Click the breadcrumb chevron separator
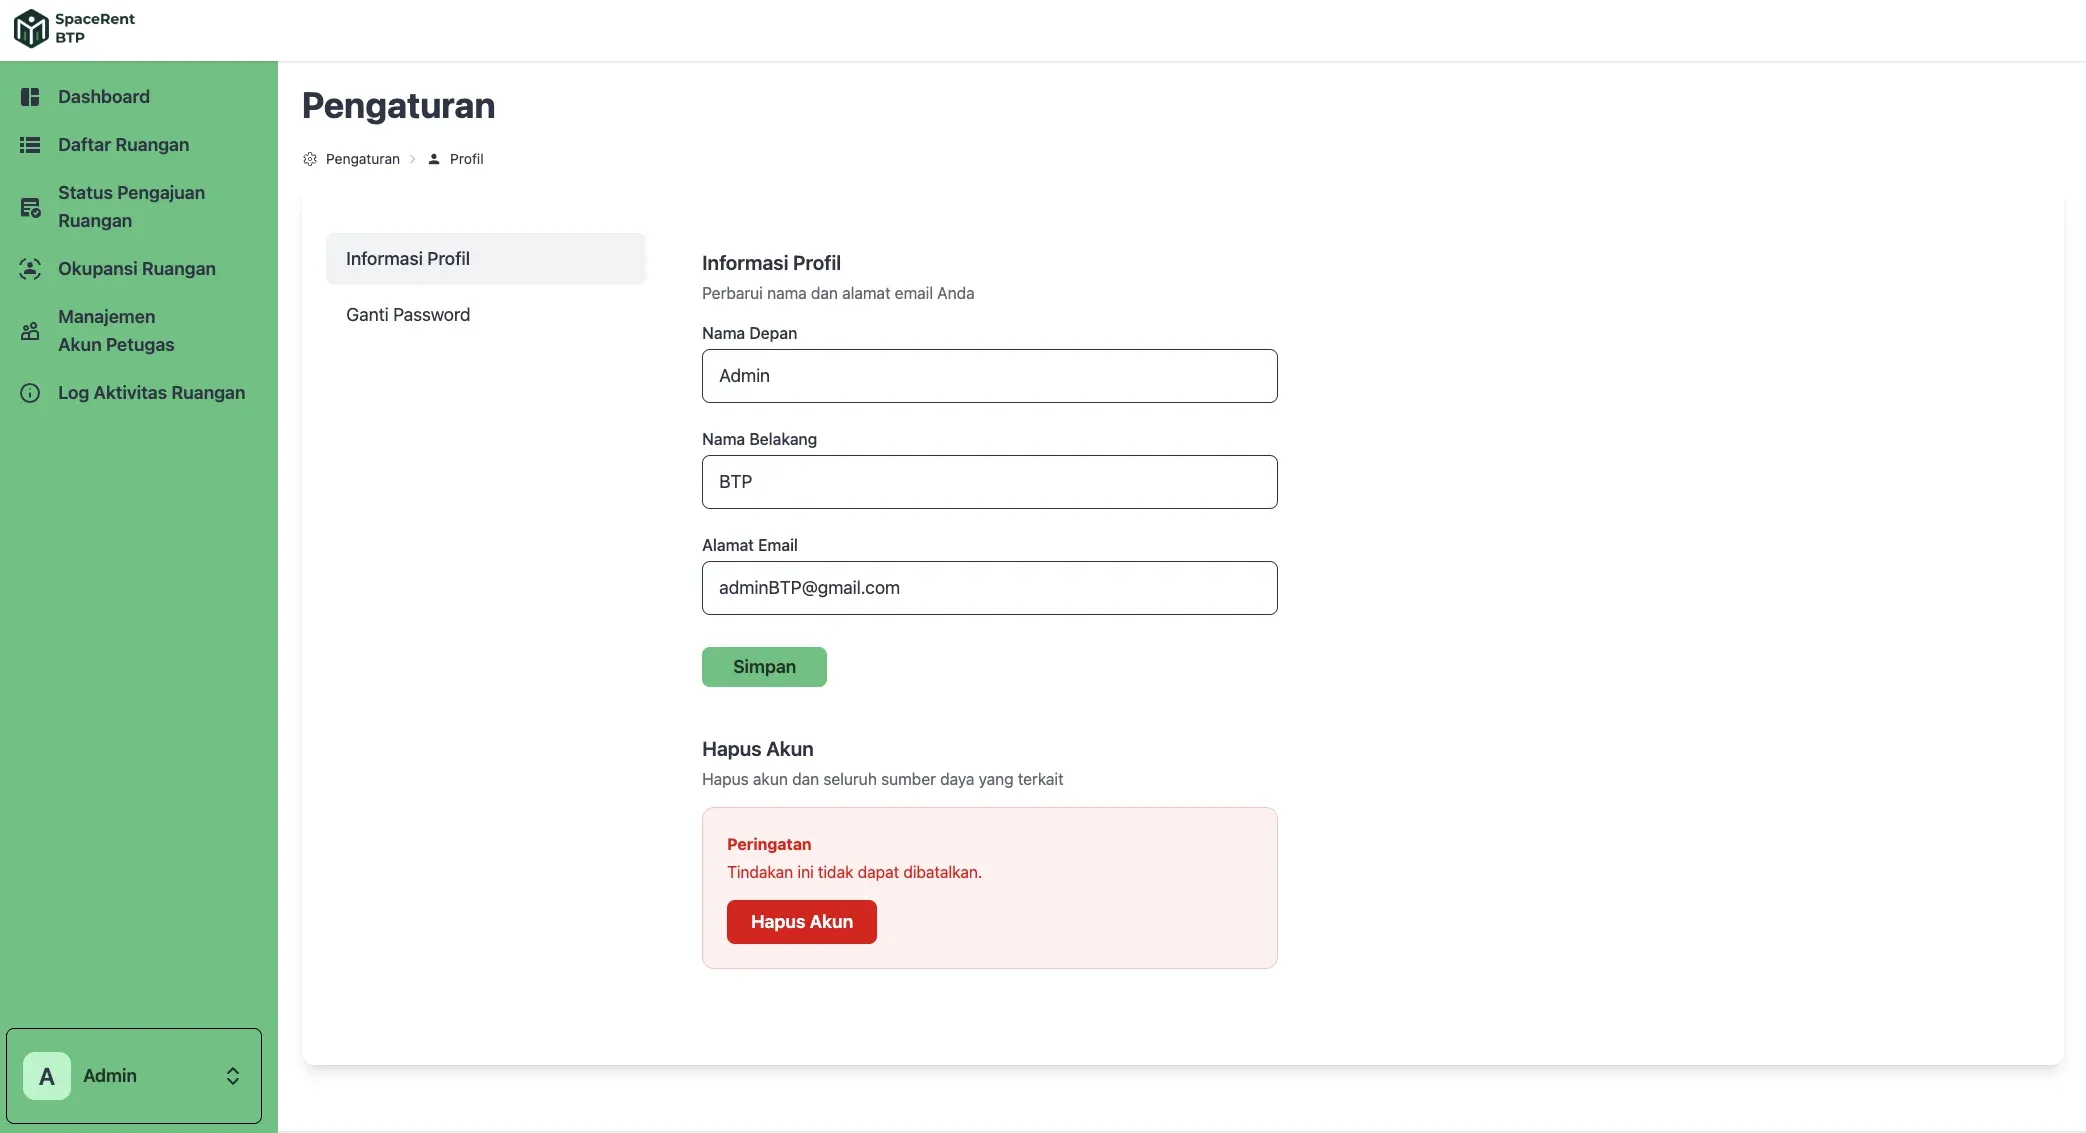Image resolution: width=2086 pixels, height=1133 pixels. coord(412,159)
